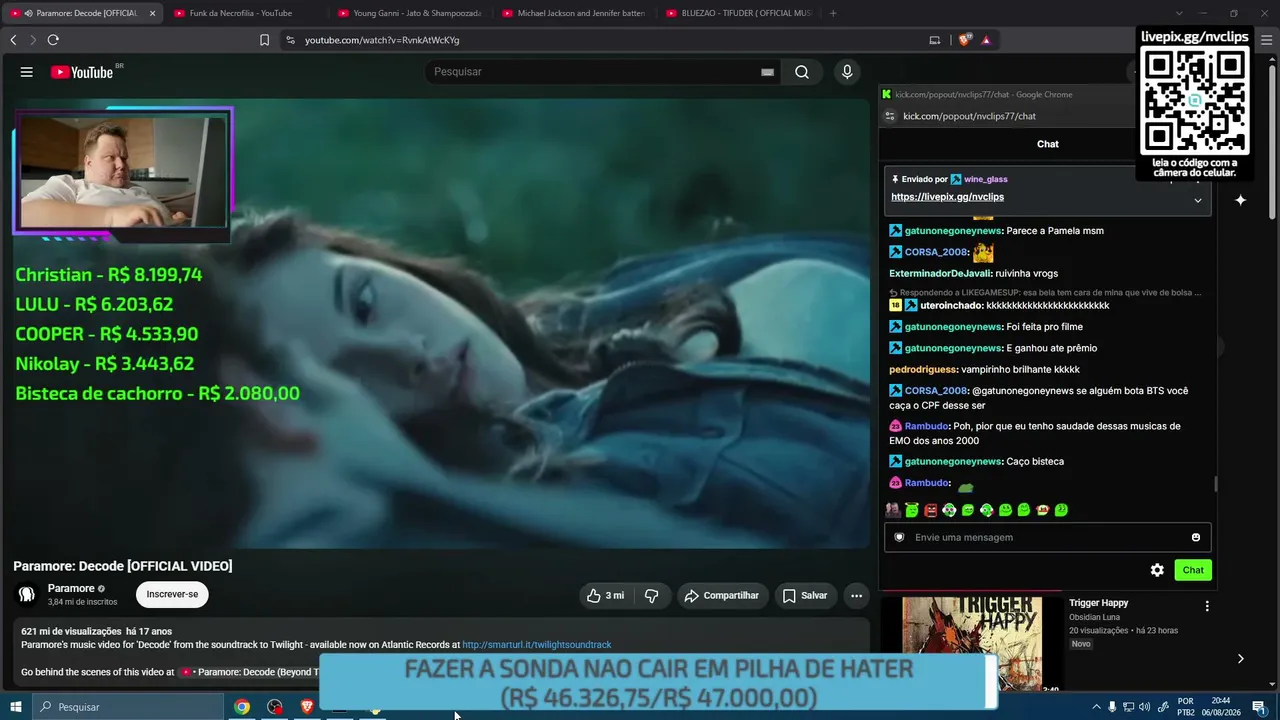Open options for the Trigger Happy video
The width and height of the screenshot is (1280, 720).
click(x=1207, y=606)
